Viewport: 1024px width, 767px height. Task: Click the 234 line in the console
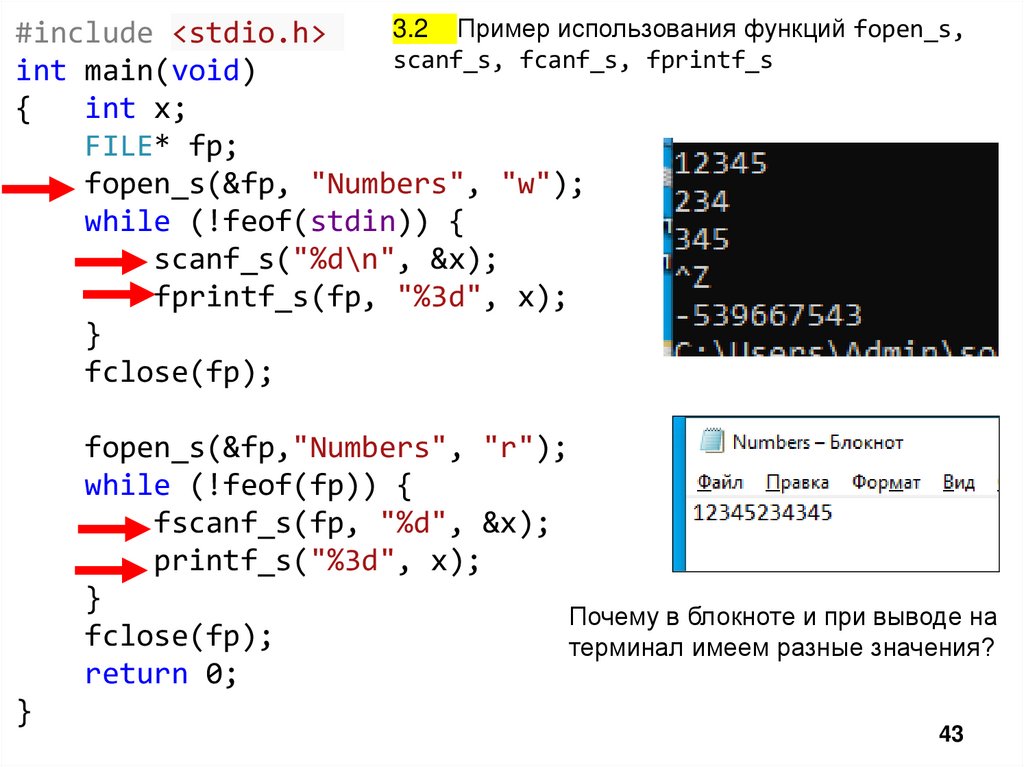(701, 201)
